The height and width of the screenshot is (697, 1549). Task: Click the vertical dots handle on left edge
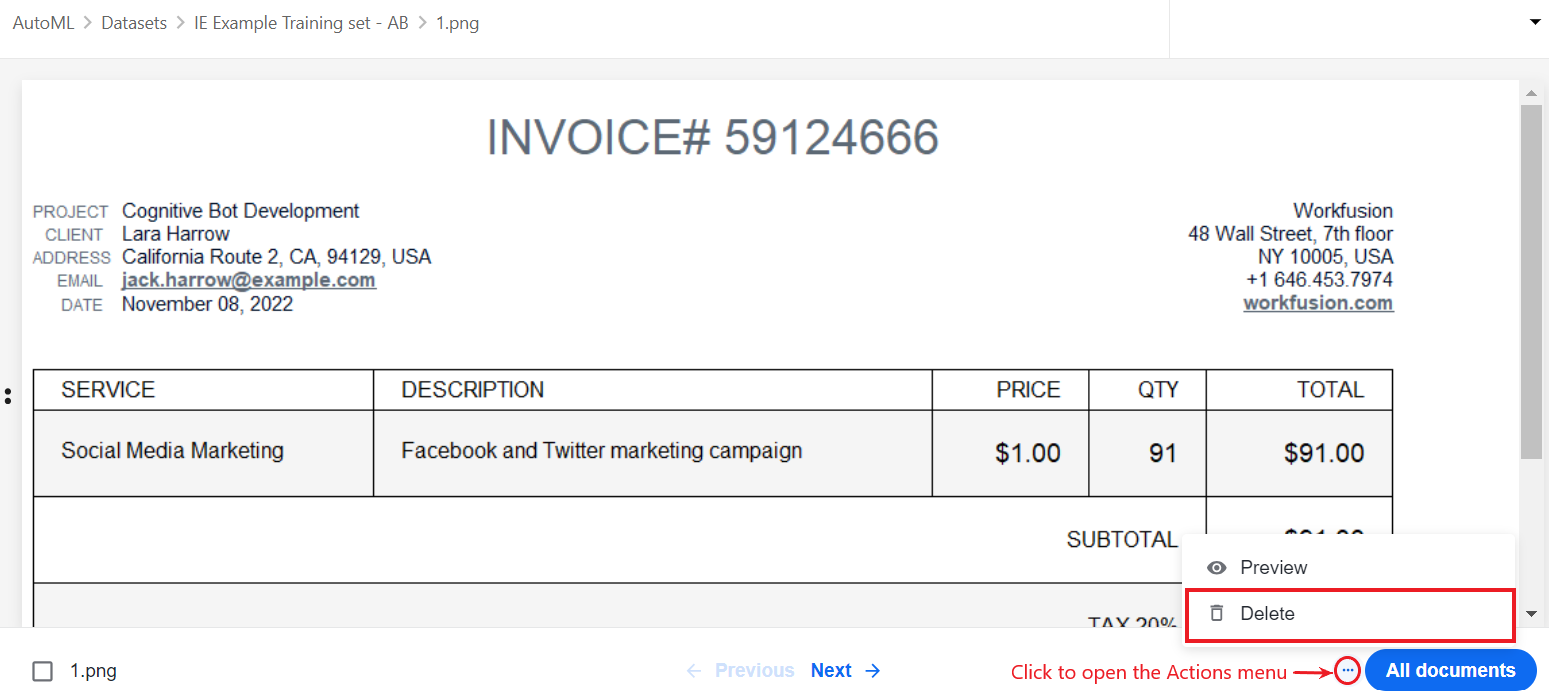click(8, 396)
